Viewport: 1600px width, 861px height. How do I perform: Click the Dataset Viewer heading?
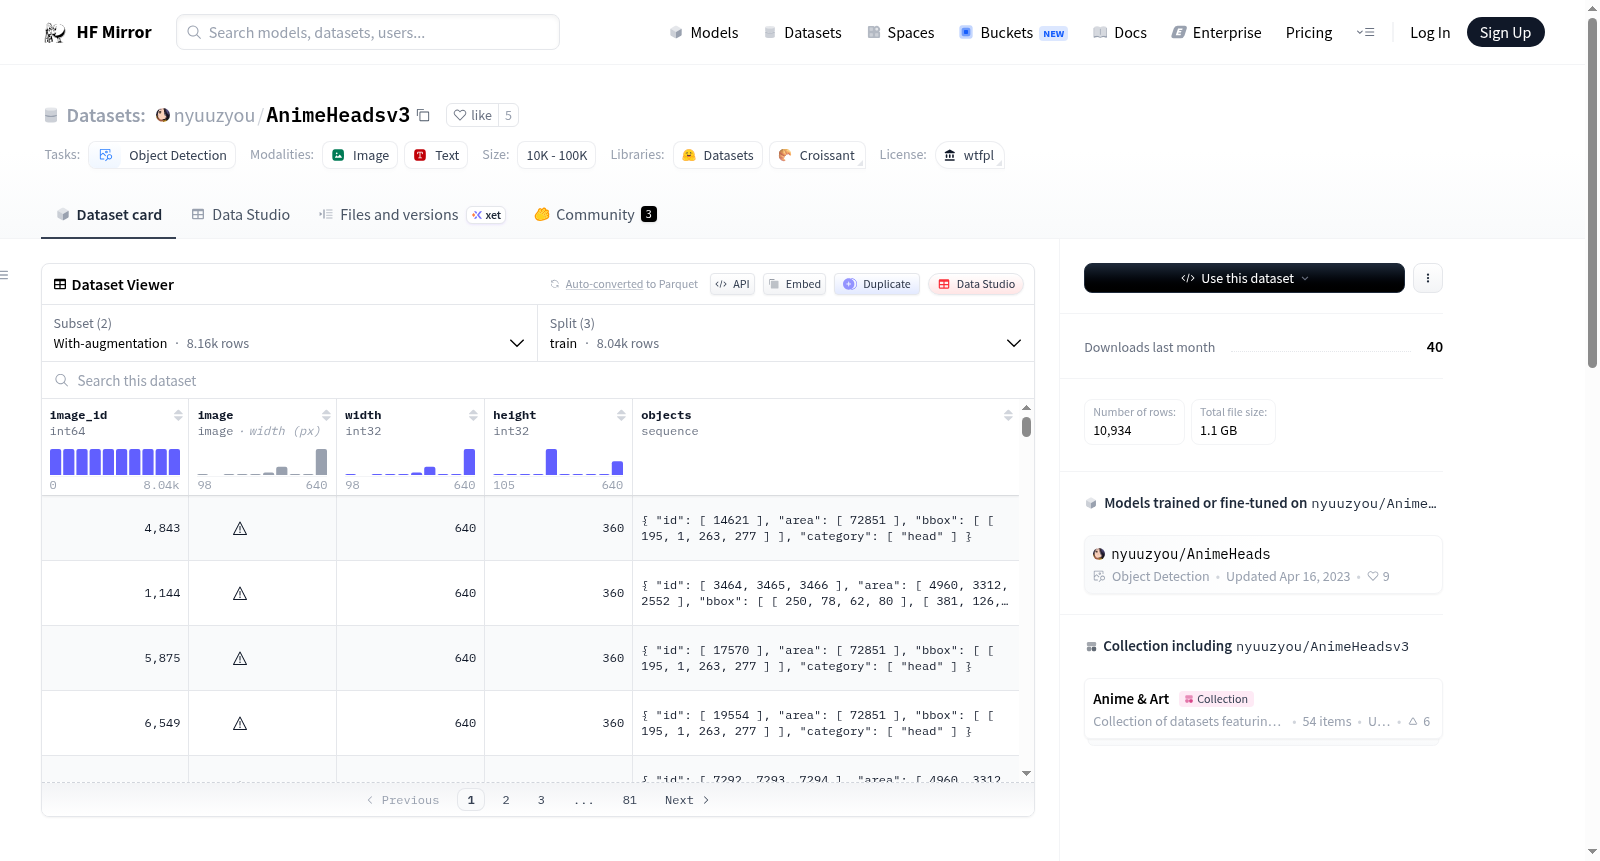click(113, 285)
